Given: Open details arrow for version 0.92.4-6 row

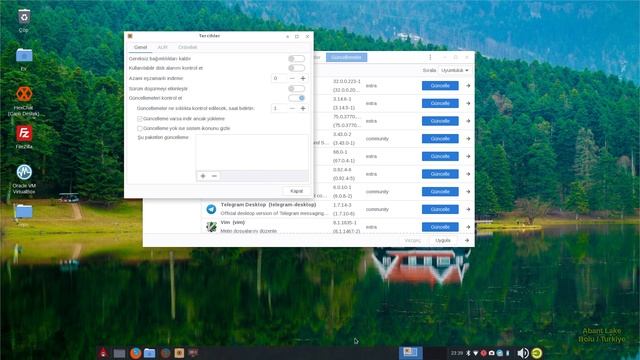Looking at the screenshot, I should pyautogui.click(x=468, y=174).
